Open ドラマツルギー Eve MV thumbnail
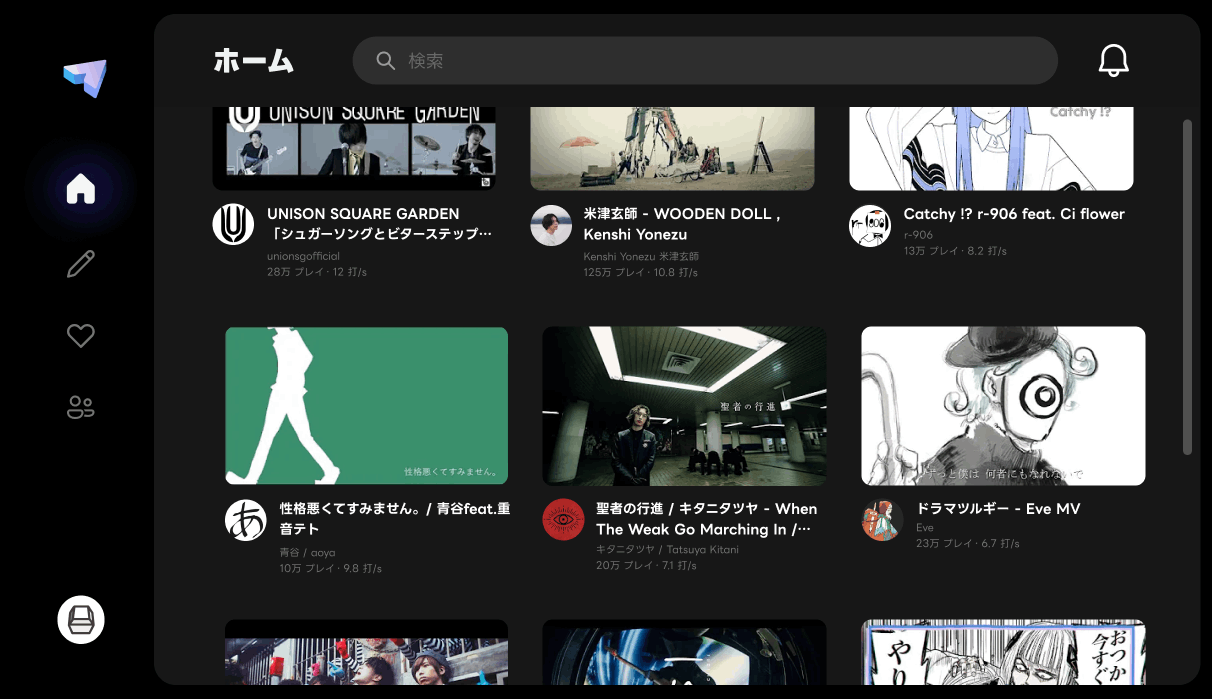 click(x=1003, y=406)
